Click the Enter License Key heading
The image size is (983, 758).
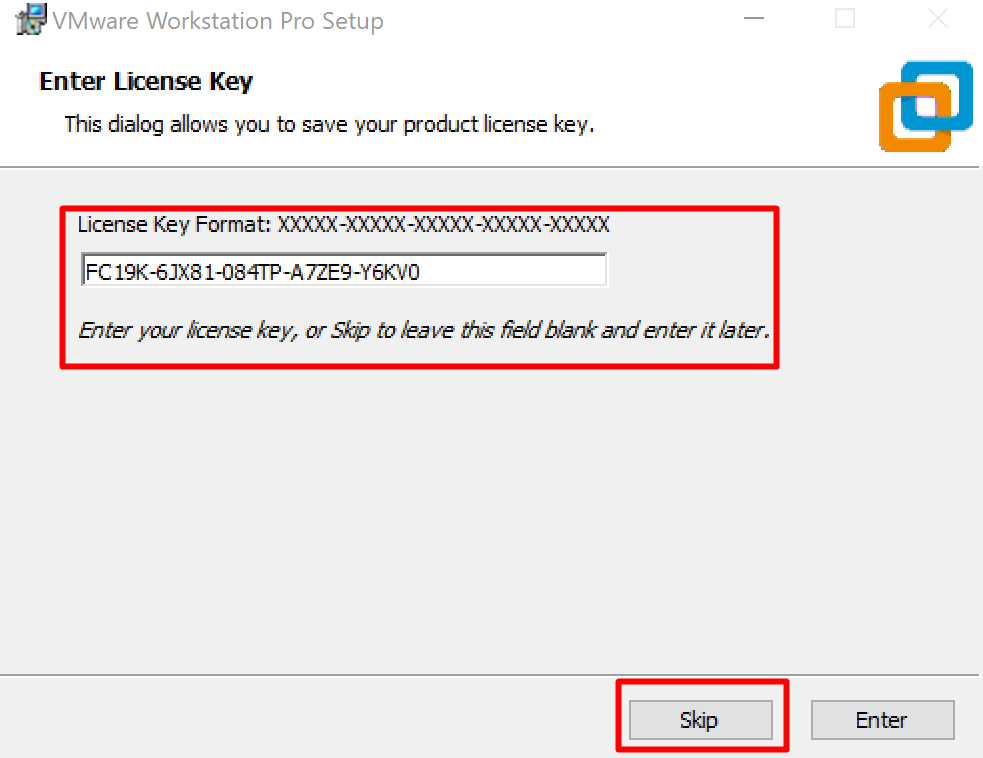click(x=146, y=81)
